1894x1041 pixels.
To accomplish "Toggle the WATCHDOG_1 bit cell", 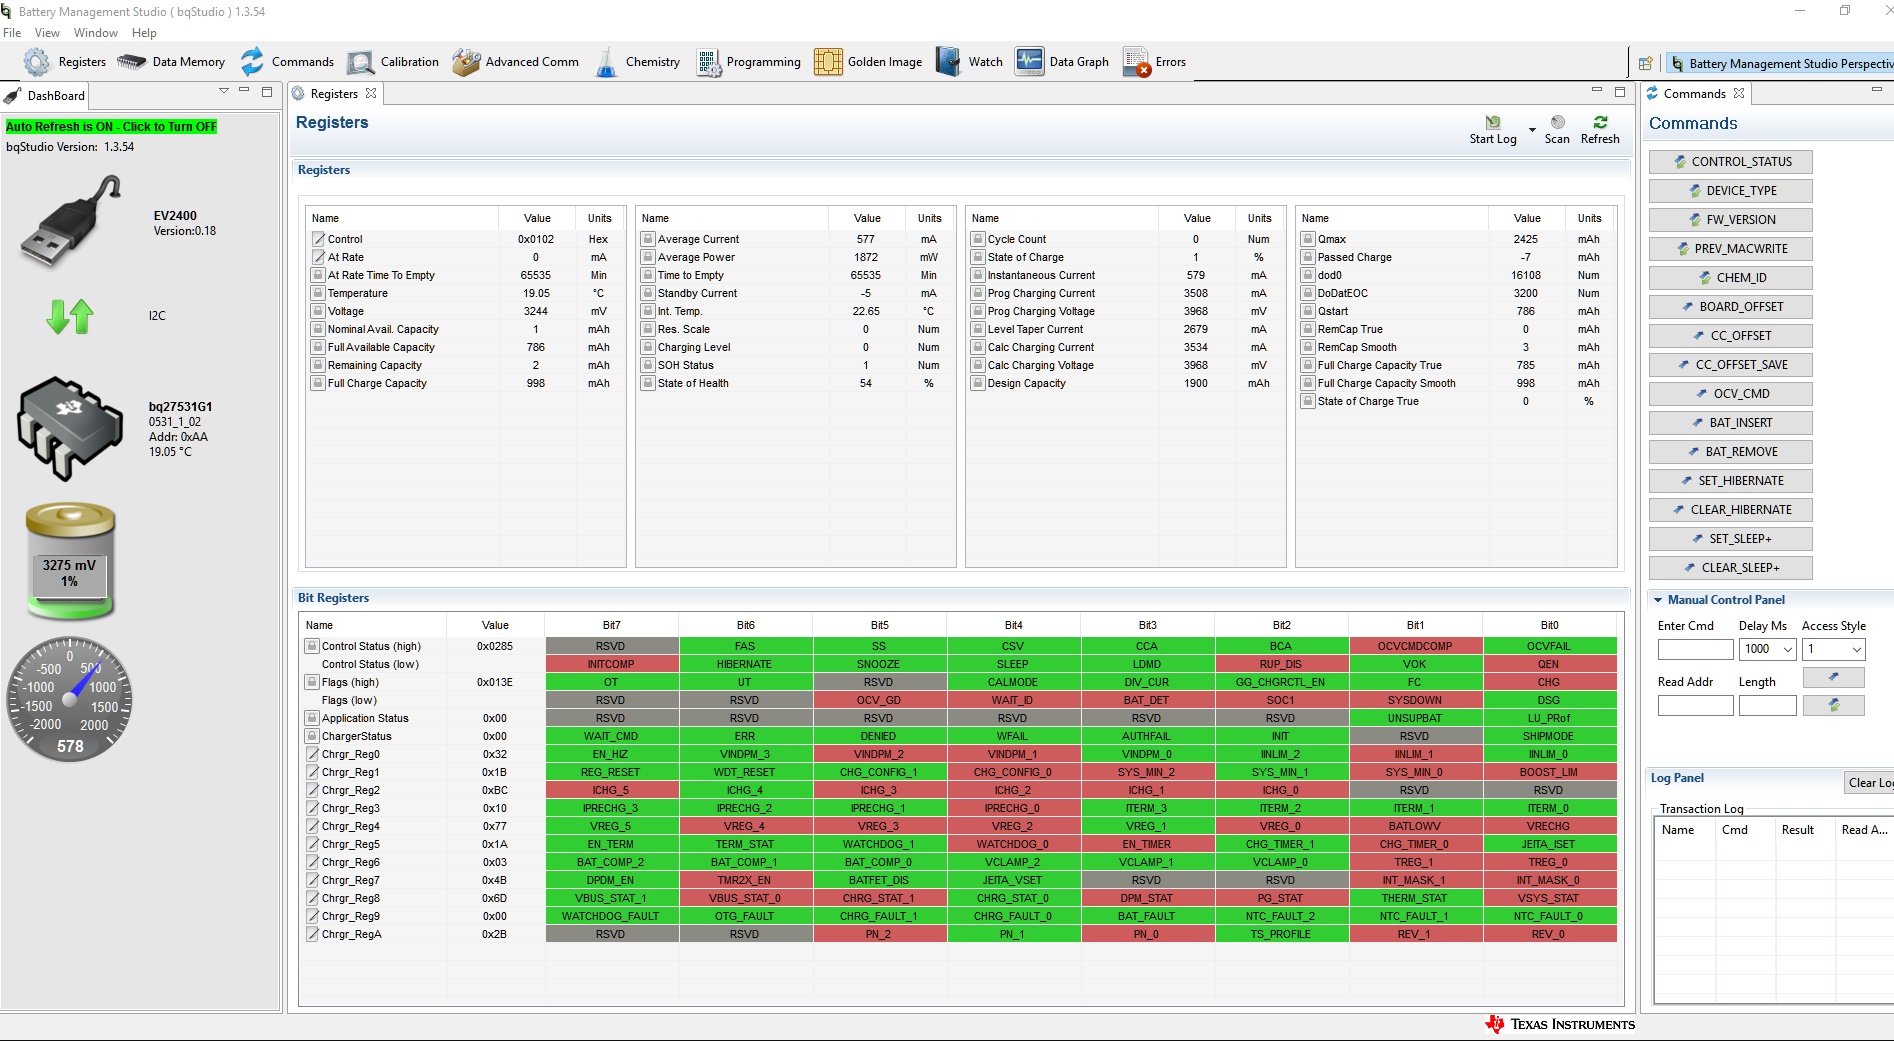I will point(879,844).
